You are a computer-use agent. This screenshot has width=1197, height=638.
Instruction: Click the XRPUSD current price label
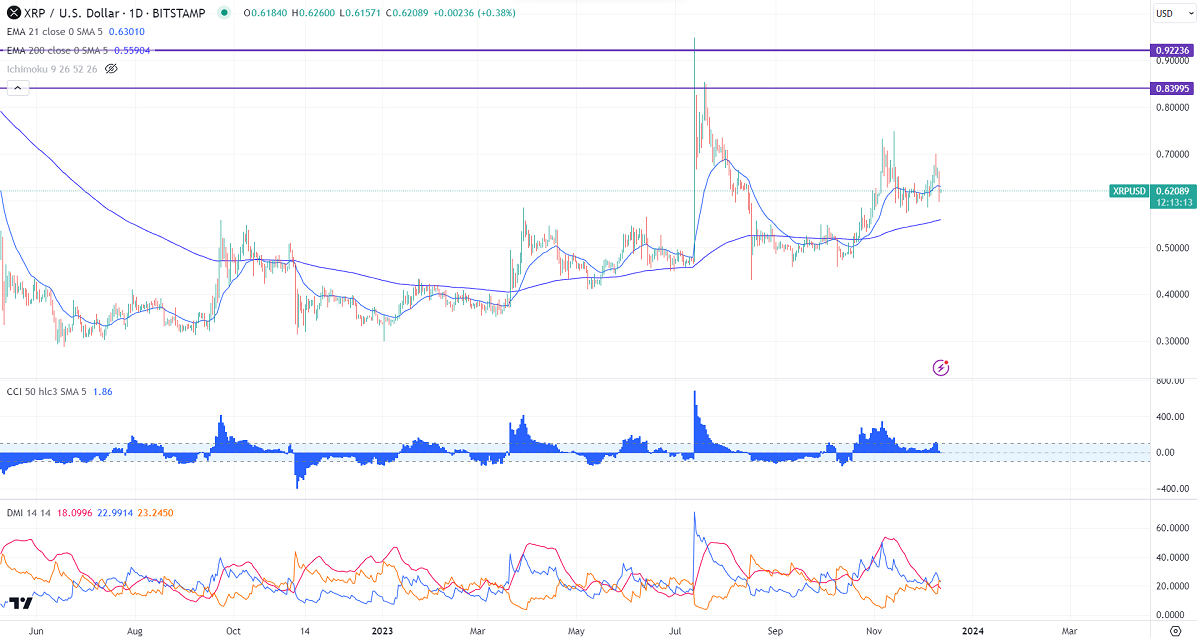[1129, 191]
